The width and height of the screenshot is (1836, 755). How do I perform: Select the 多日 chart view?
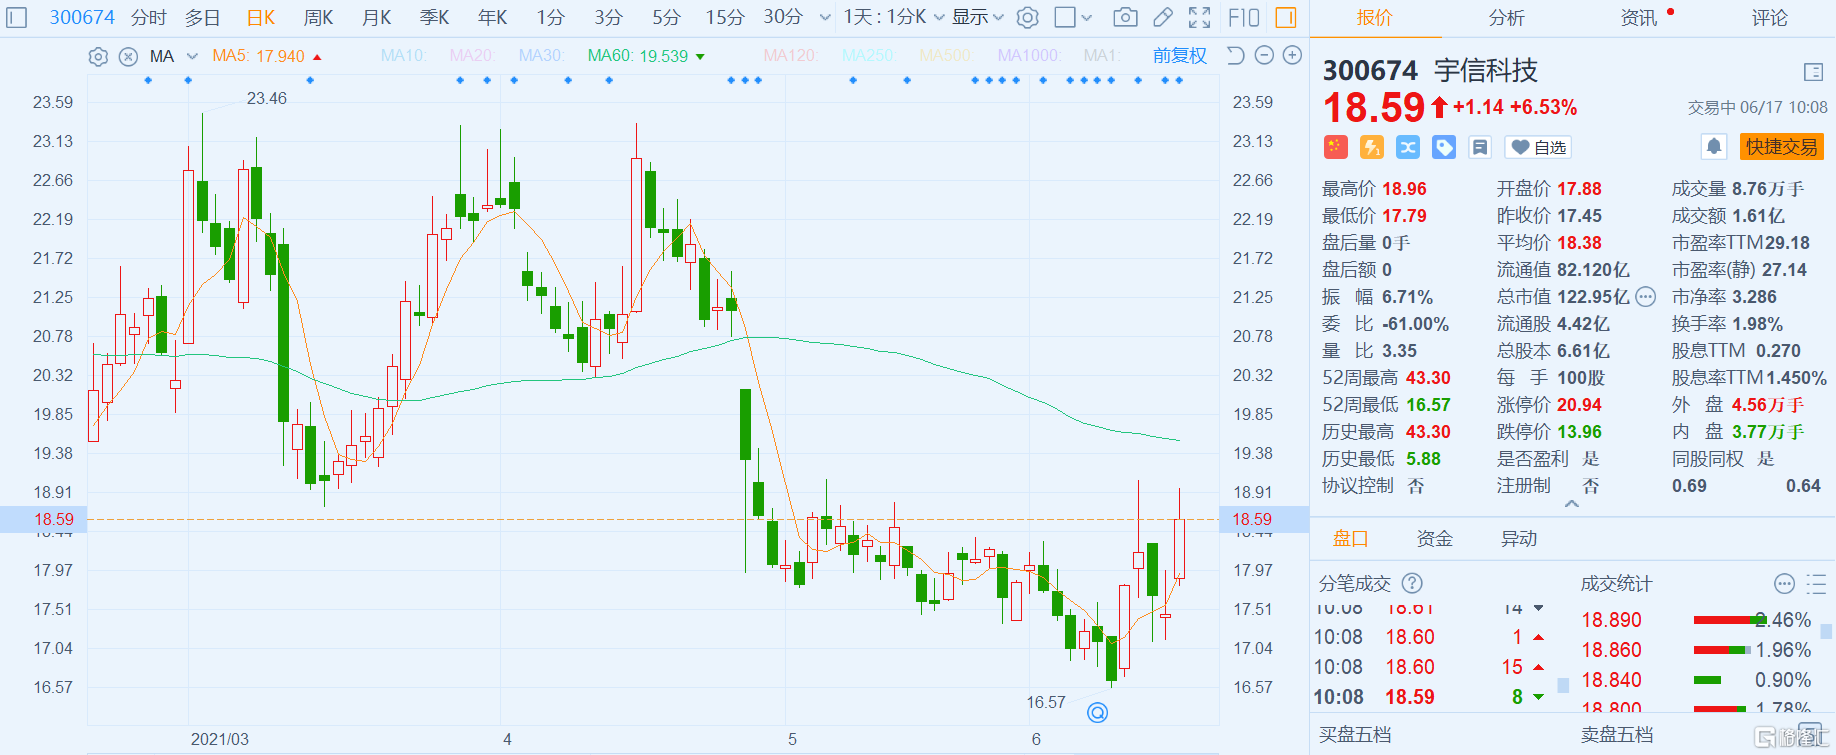(203, 17)
